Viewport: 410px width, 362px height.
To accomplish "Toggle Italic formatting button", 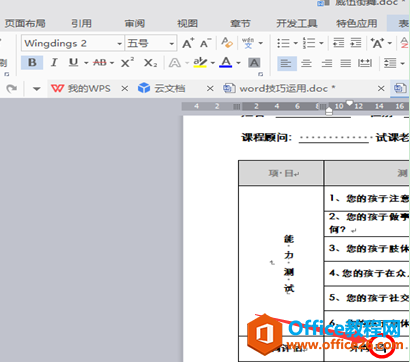I will [54, 63].
